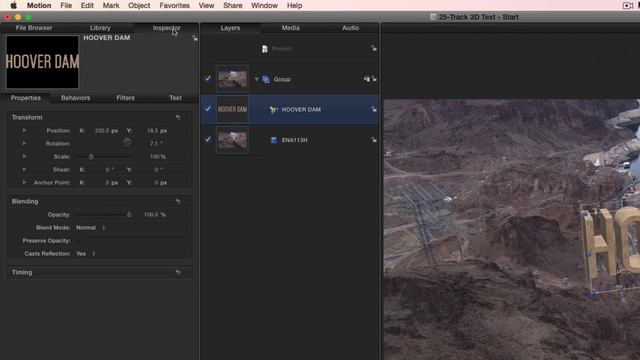
Task: Click the Scale slider
Action: pyautogui.click(x=104, y=157)
